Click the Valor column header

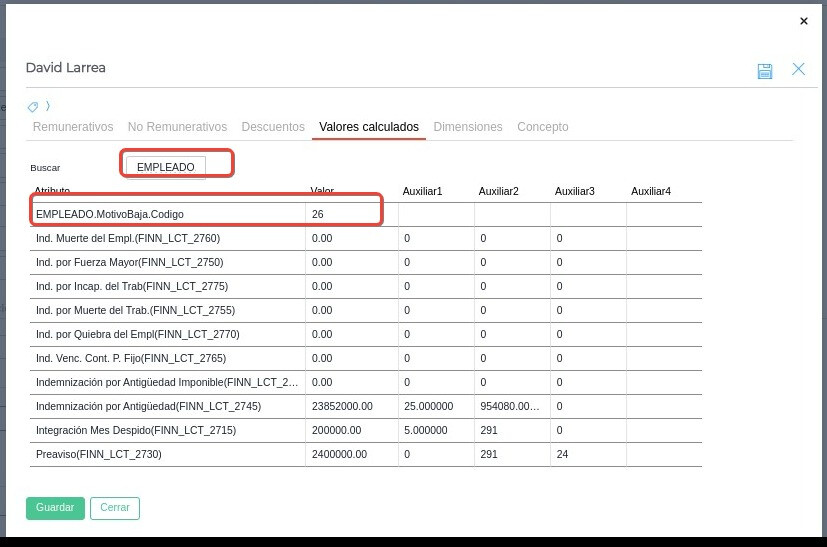click(x=322, y=191)
